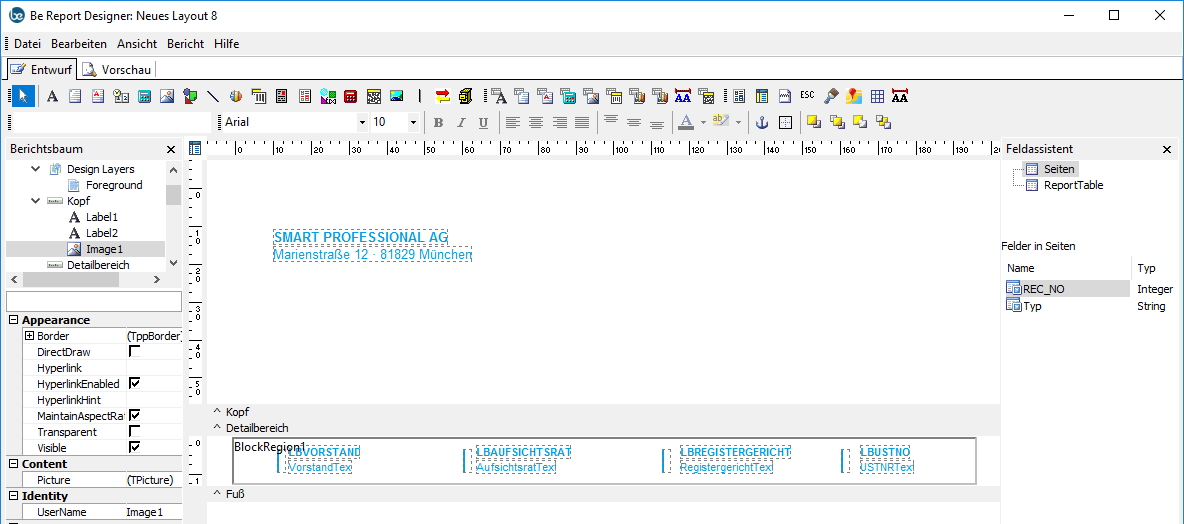Select ReportTable in the Feldassistent
Screen dimensions: 1184x524
(1073, 185)
